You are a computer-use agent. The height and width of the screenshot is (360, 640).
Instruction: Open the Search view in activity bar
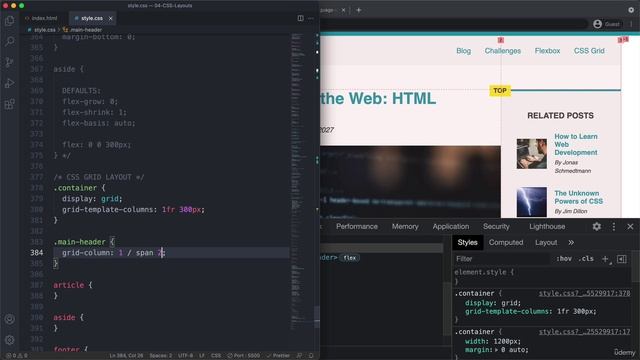10,41
